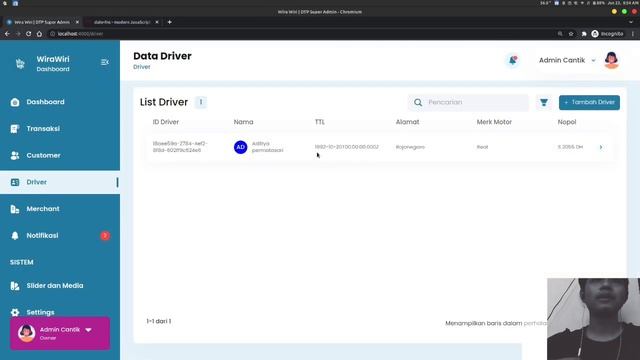The width and height of the screenshot is (640, 360).
Task: Click the Tambah Driver button
Action: pos(589,102)
